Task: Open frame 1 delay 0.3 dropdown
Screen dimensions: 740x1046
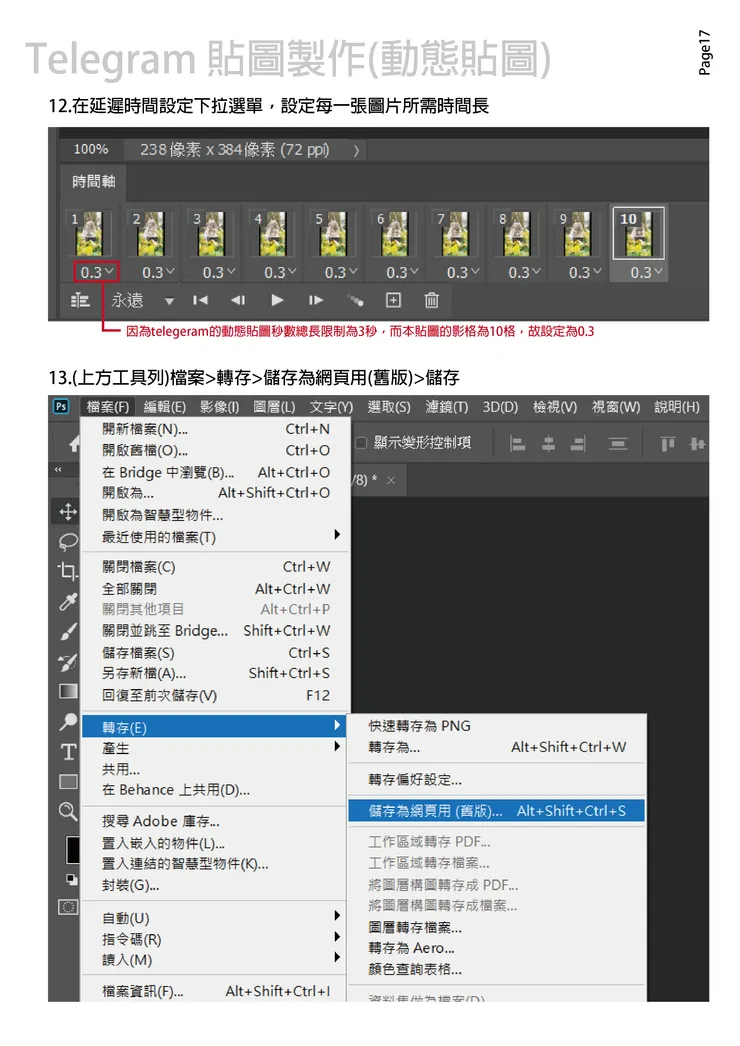Action: tap(97, 272)
